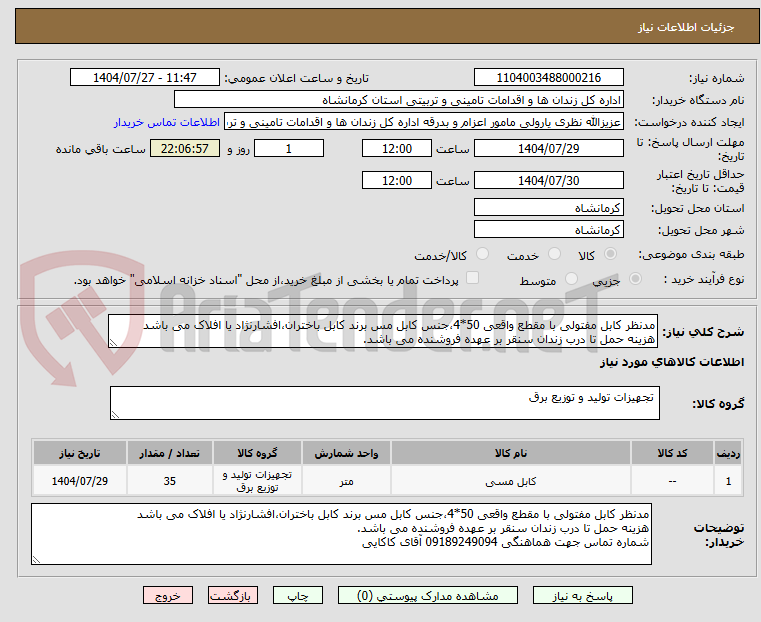Choose the 'کالا/خدمت' radio option
Image resolution: width=761 pixels, height=622 pixels.
(482, 255)
